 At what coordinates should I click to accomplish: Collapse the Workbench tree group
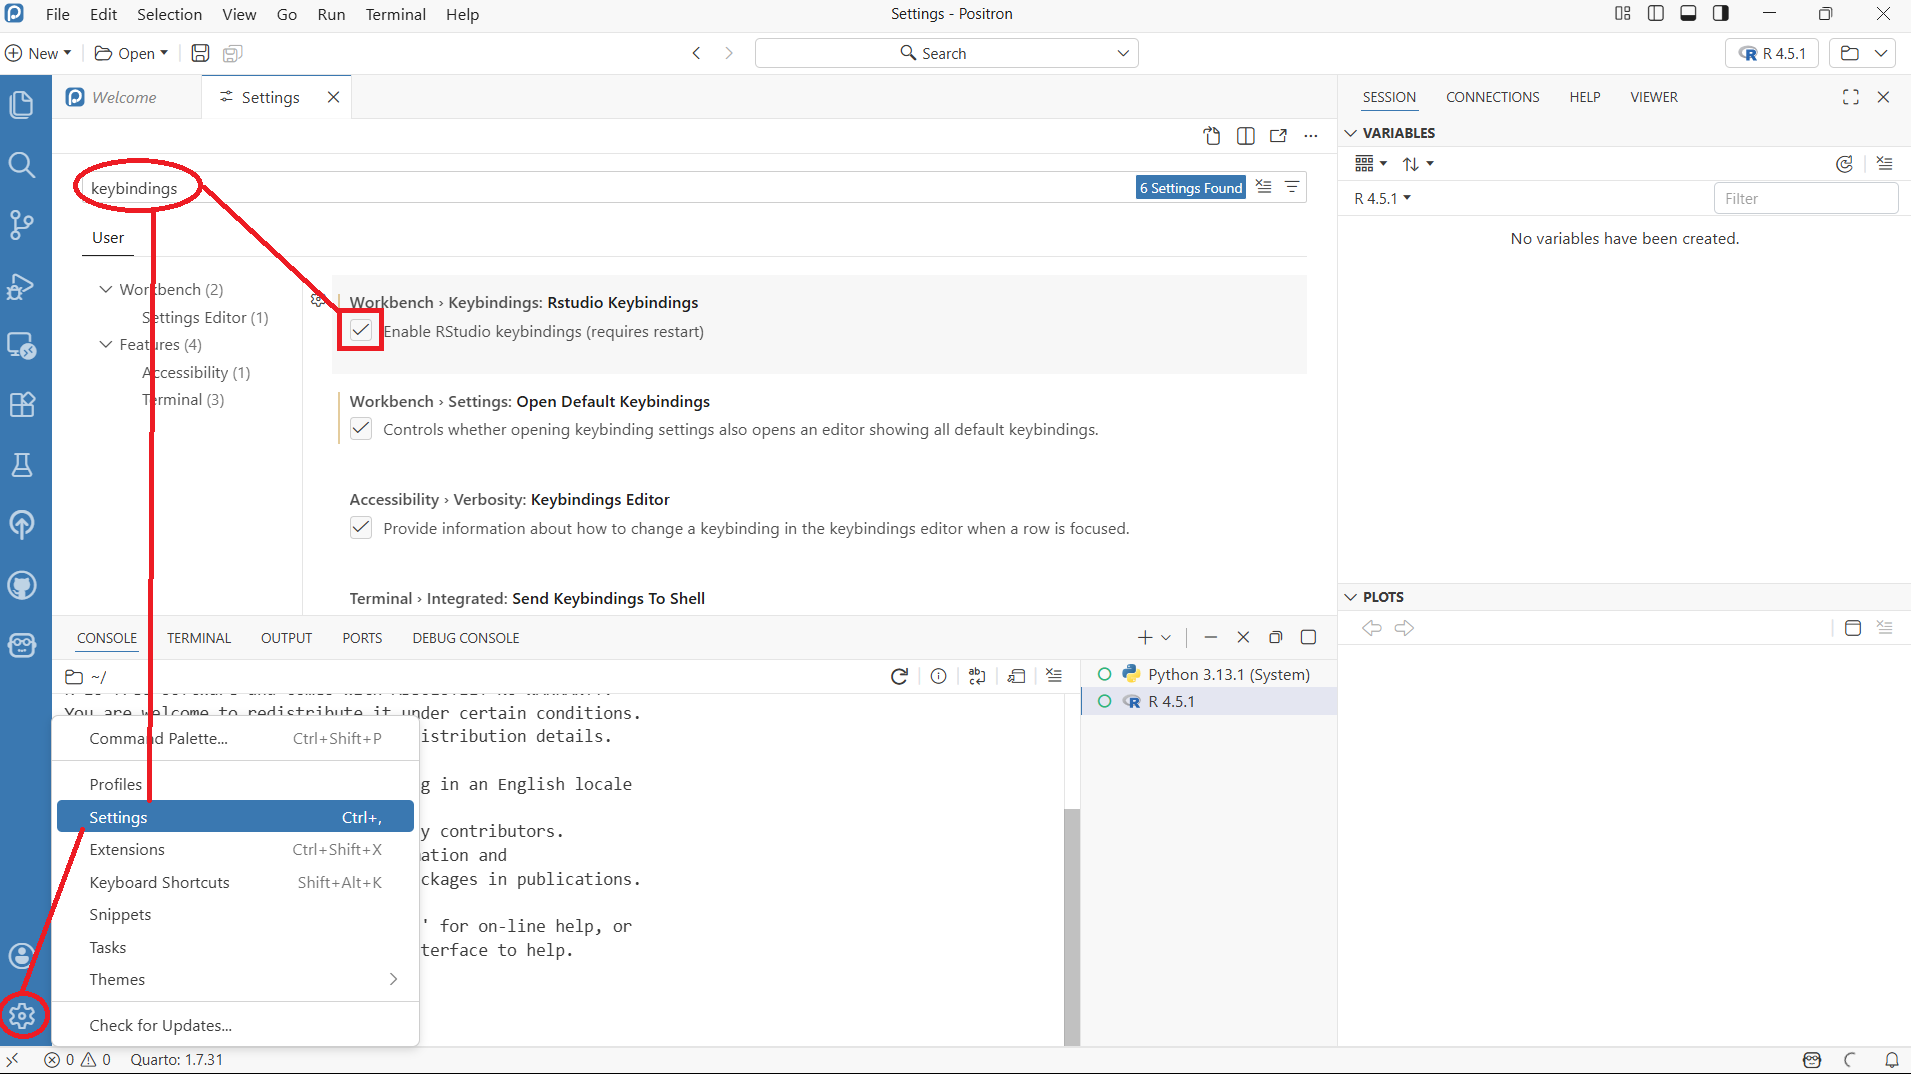[106, 289]
